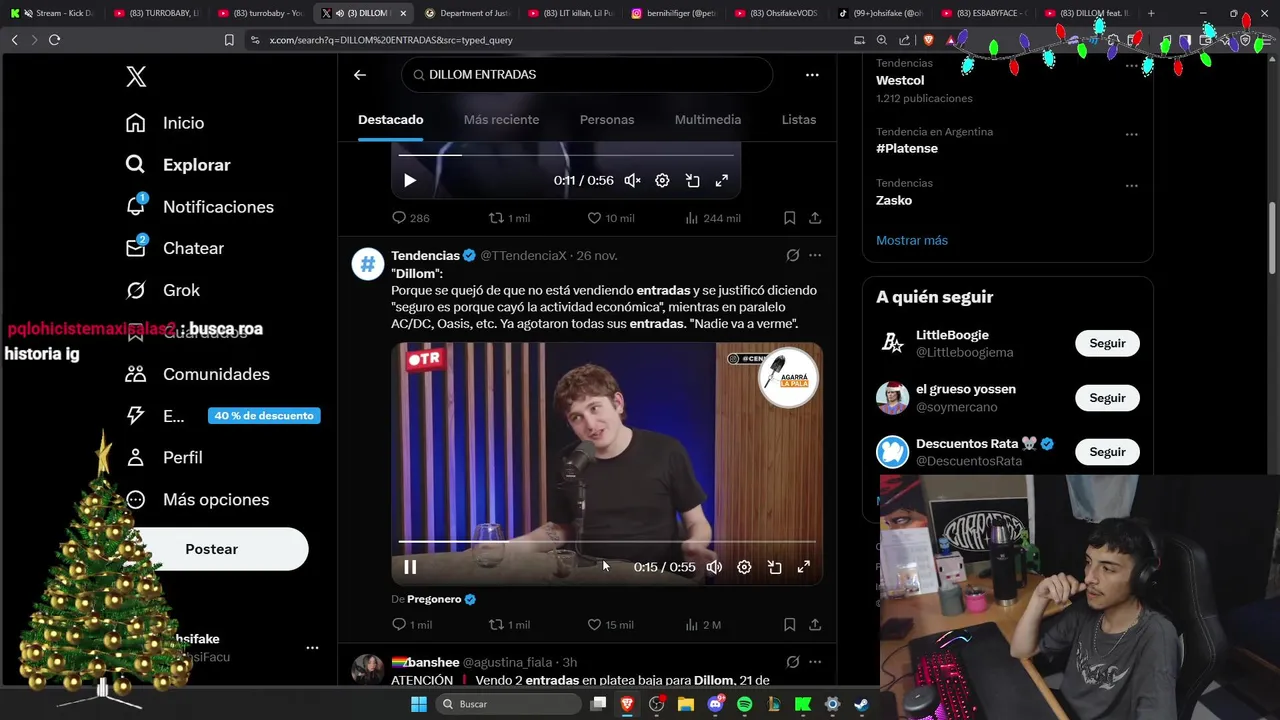Switch to Personas tab

(607, 120)
